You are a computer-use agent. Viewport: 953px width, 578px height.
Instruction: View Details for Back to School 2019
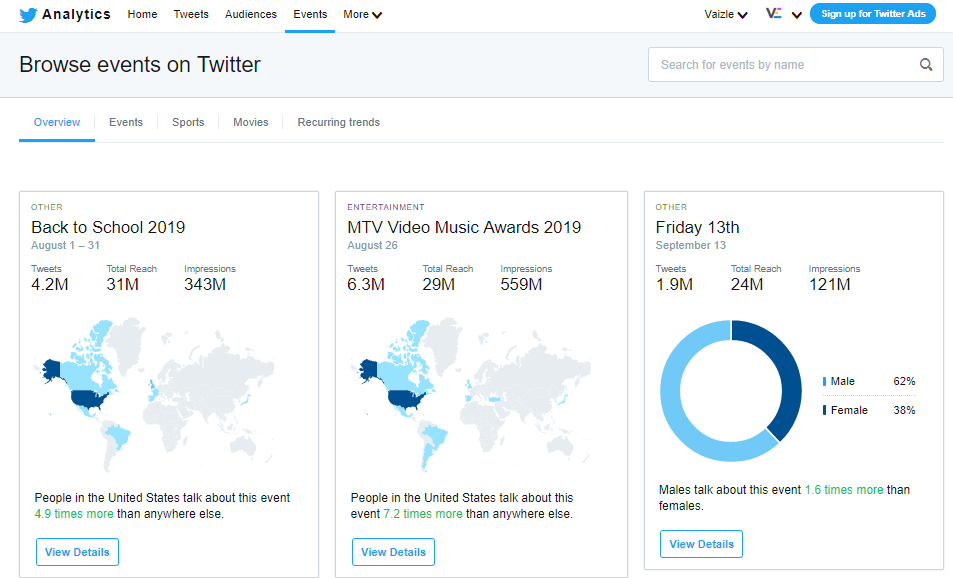click(x=77, y=552)
